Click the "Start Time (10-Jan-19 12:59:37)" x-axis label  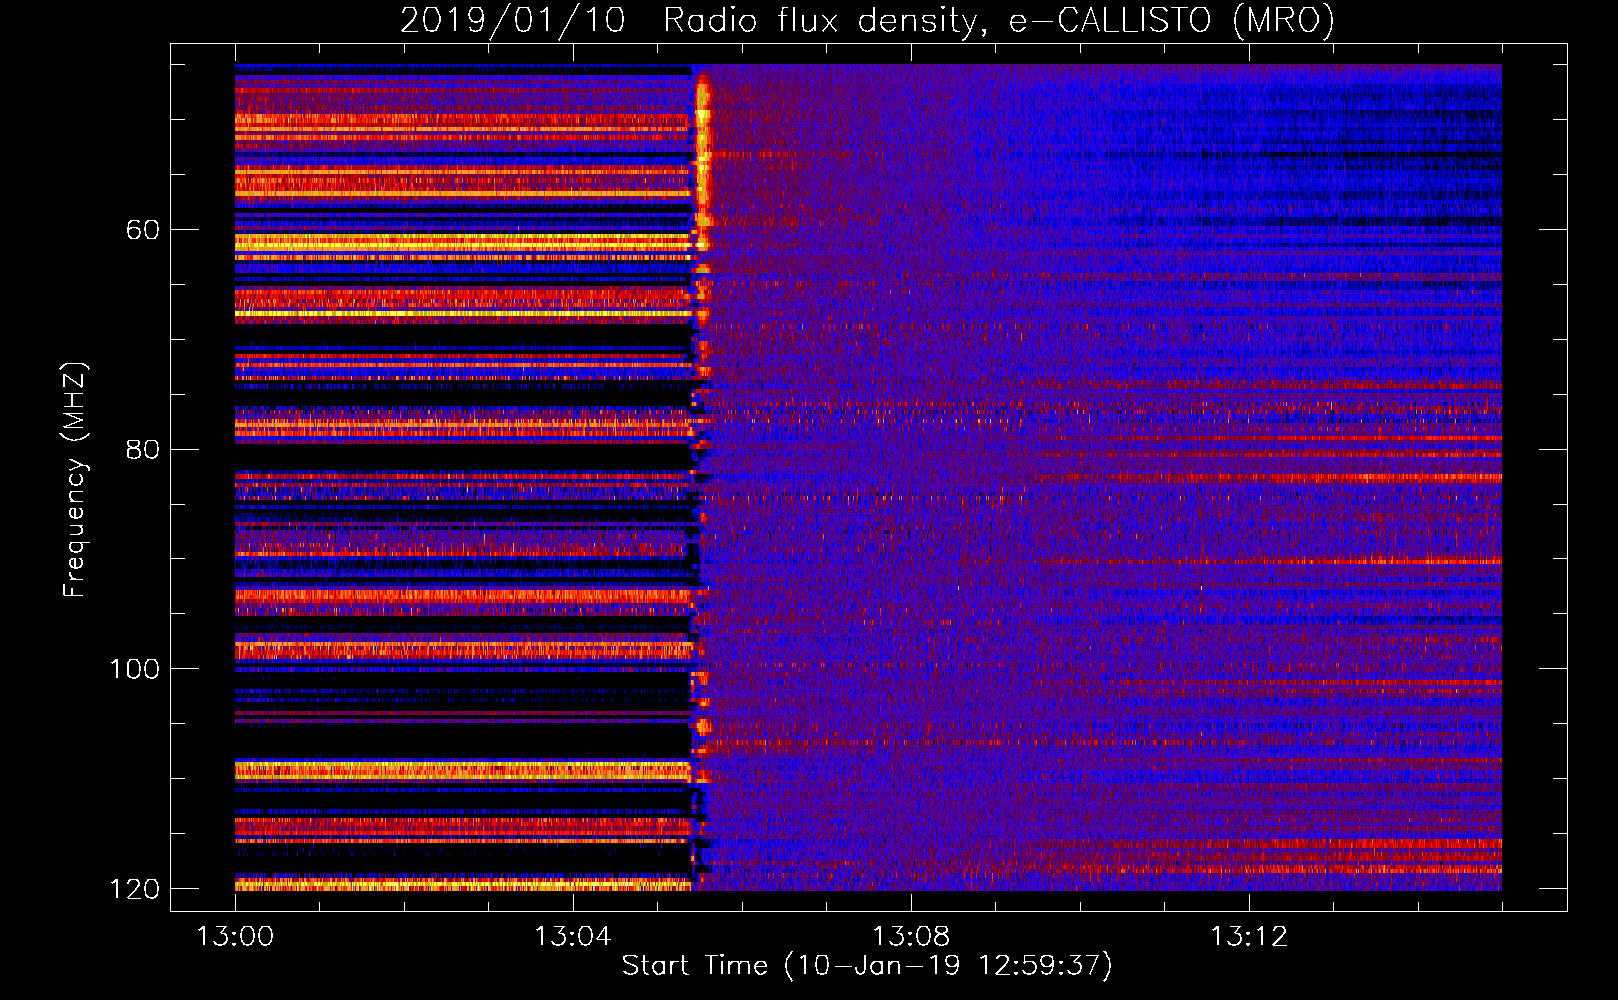[x=867, y=966]
